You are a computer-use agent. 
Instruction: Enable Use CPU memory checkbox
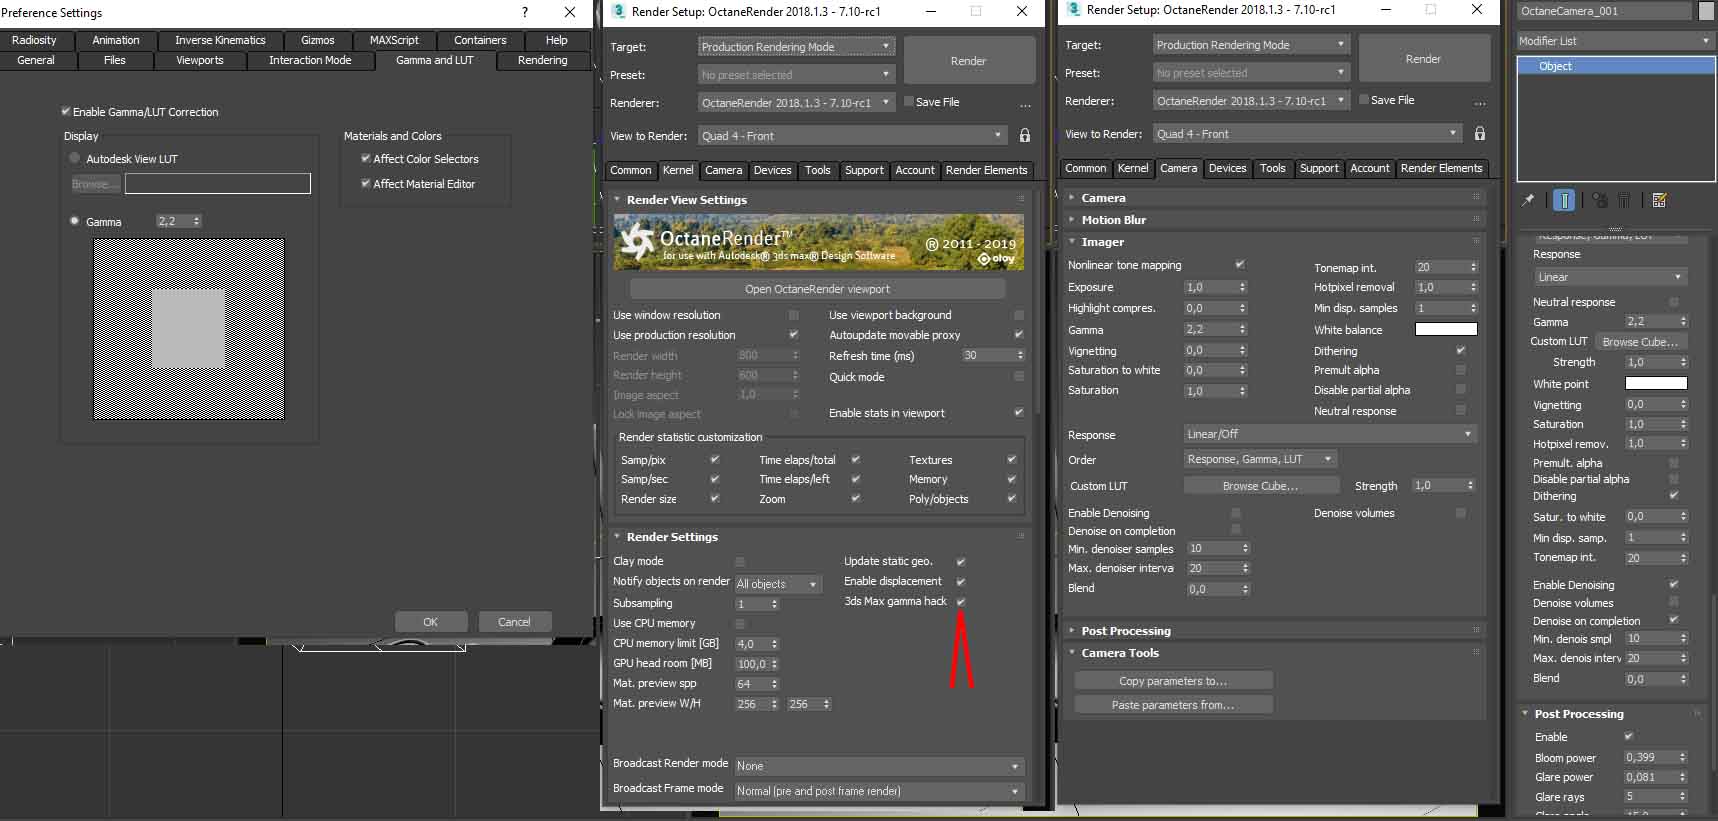point(740,624)
